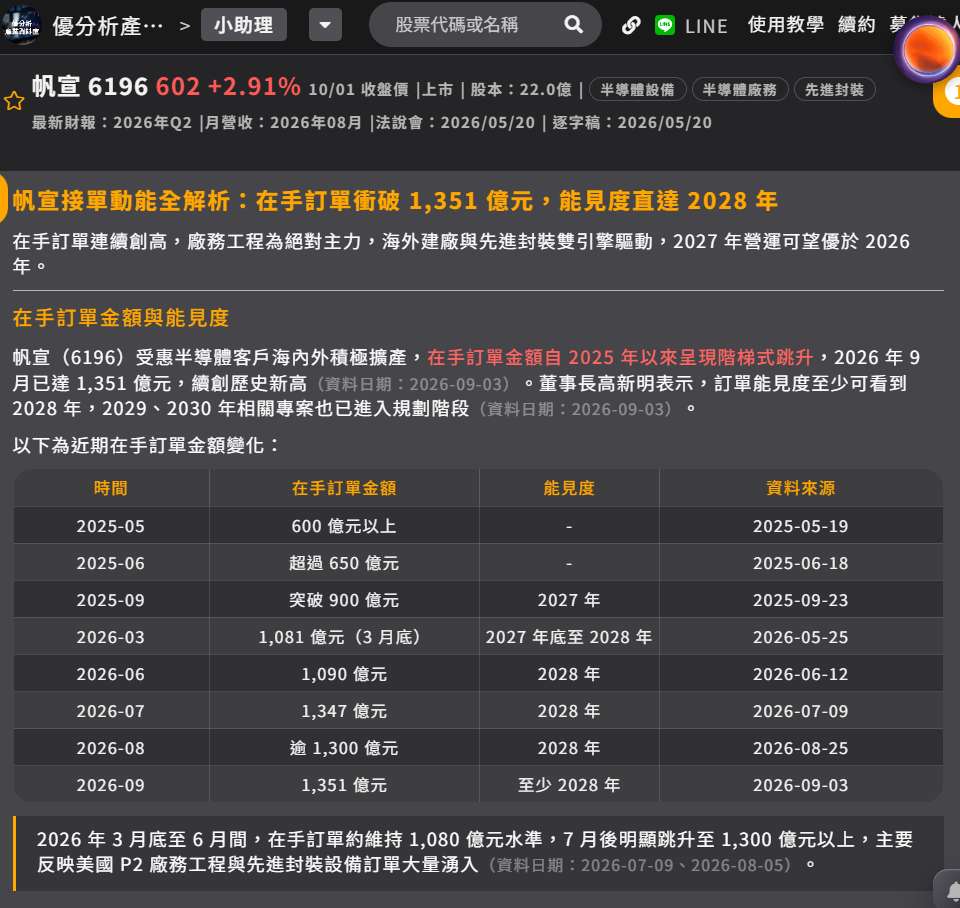Click the orange article title headline
This screenshot has width=960, height=908.
point(395,201)
